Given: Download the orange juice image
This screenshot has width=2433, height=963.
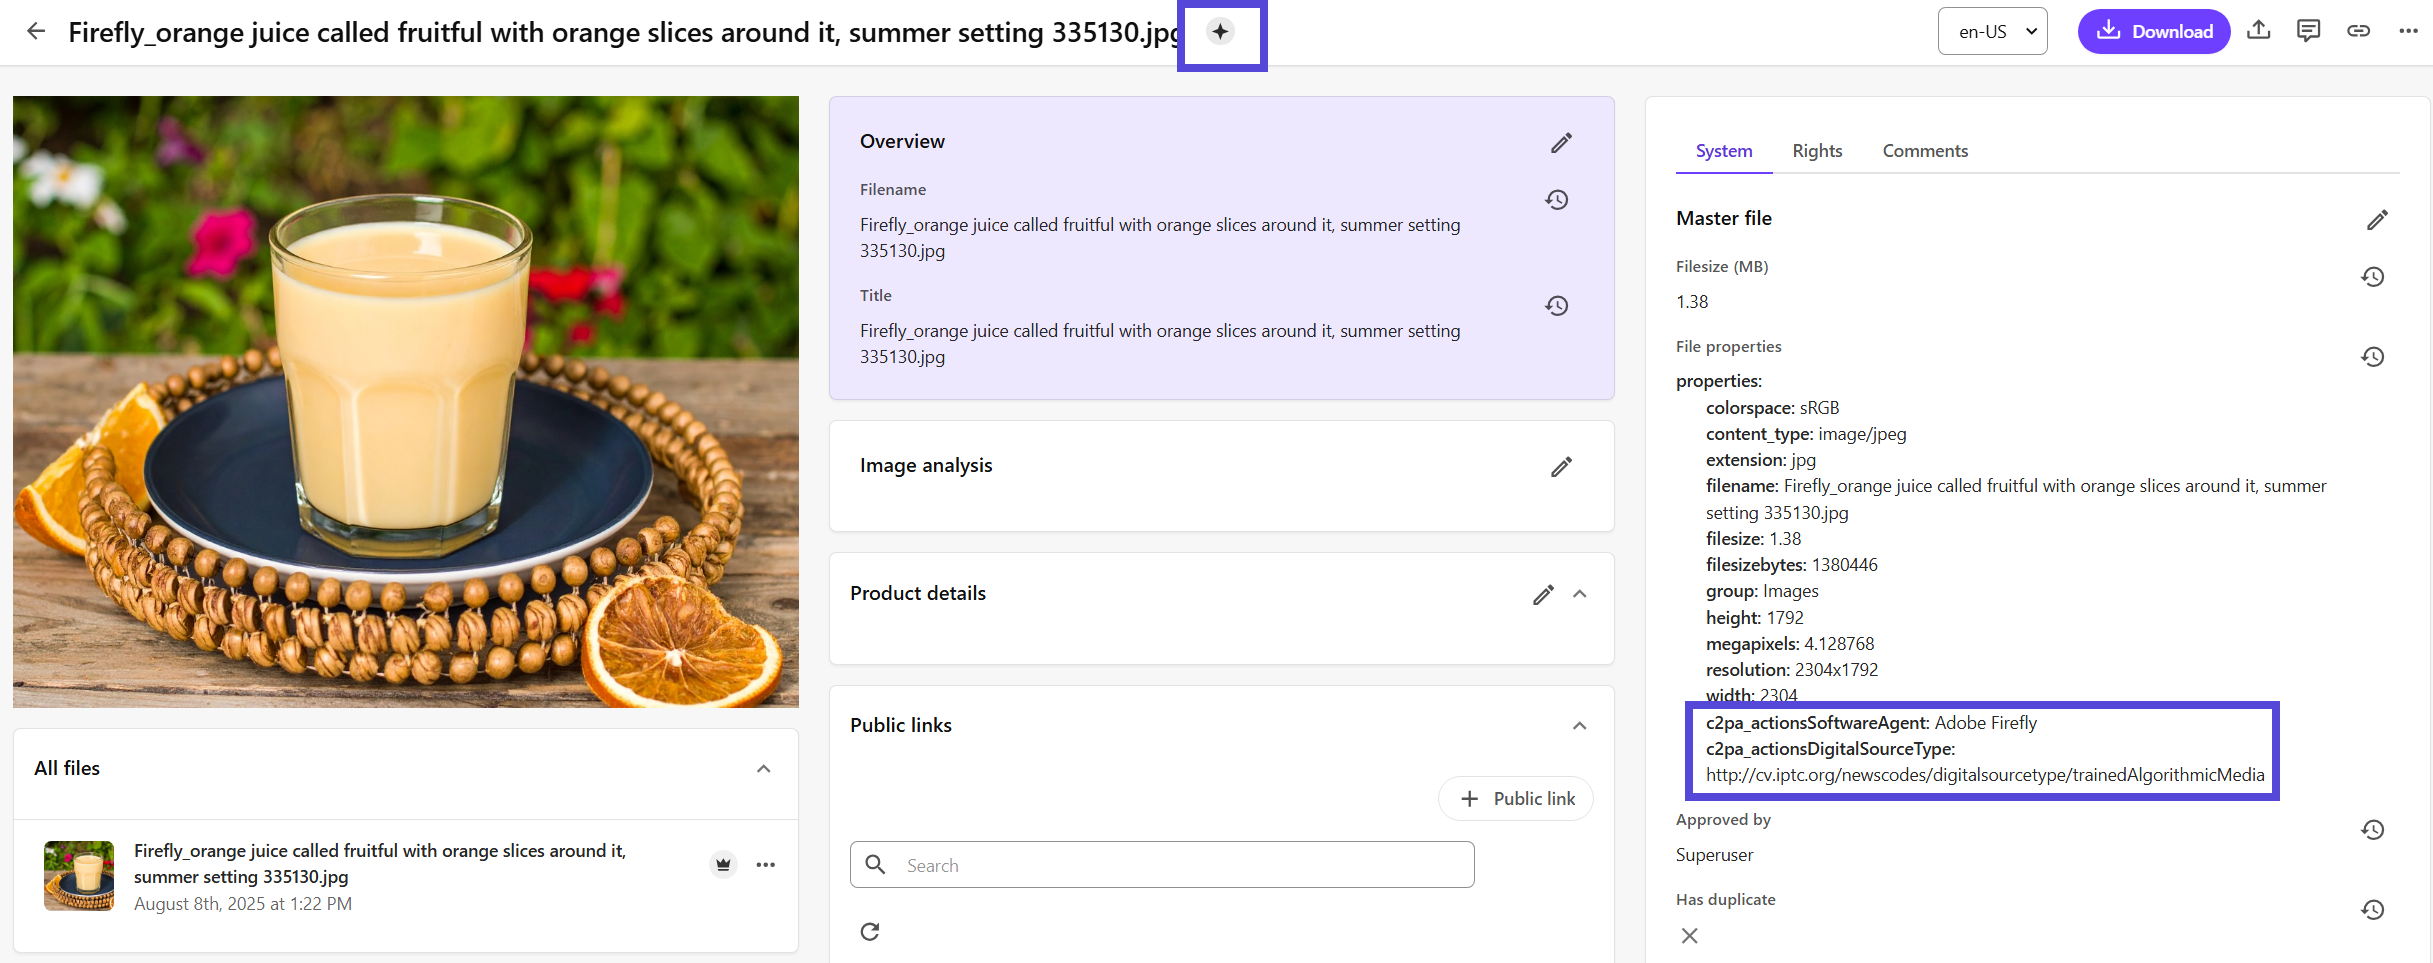Looking at the screenshot, I should pos(2154,31).
